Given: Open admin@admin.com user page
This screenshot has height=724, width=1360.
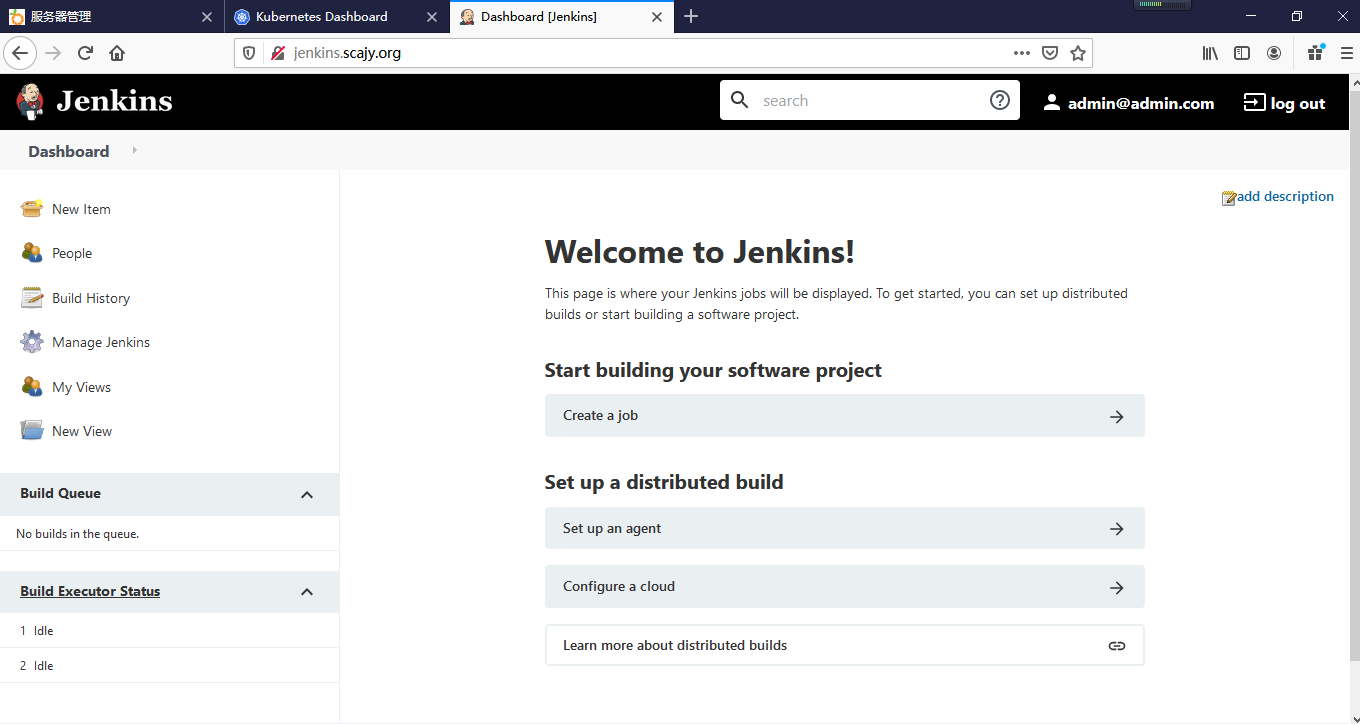Looking at the screenshot, I should coord(1141,103).
